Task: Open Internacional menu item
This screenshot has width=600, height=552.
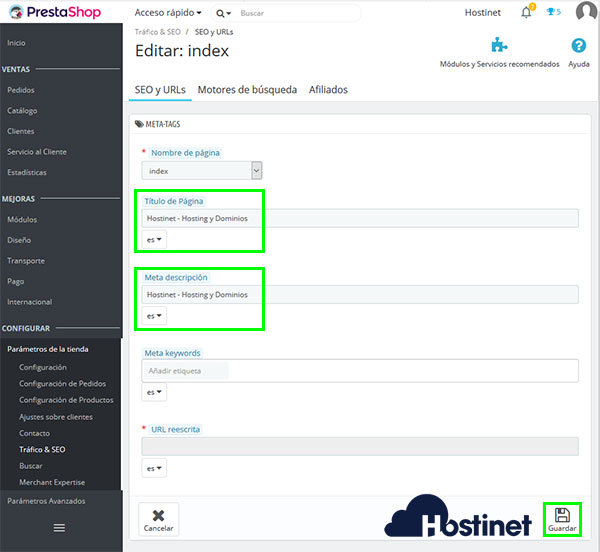Action: 29,302
